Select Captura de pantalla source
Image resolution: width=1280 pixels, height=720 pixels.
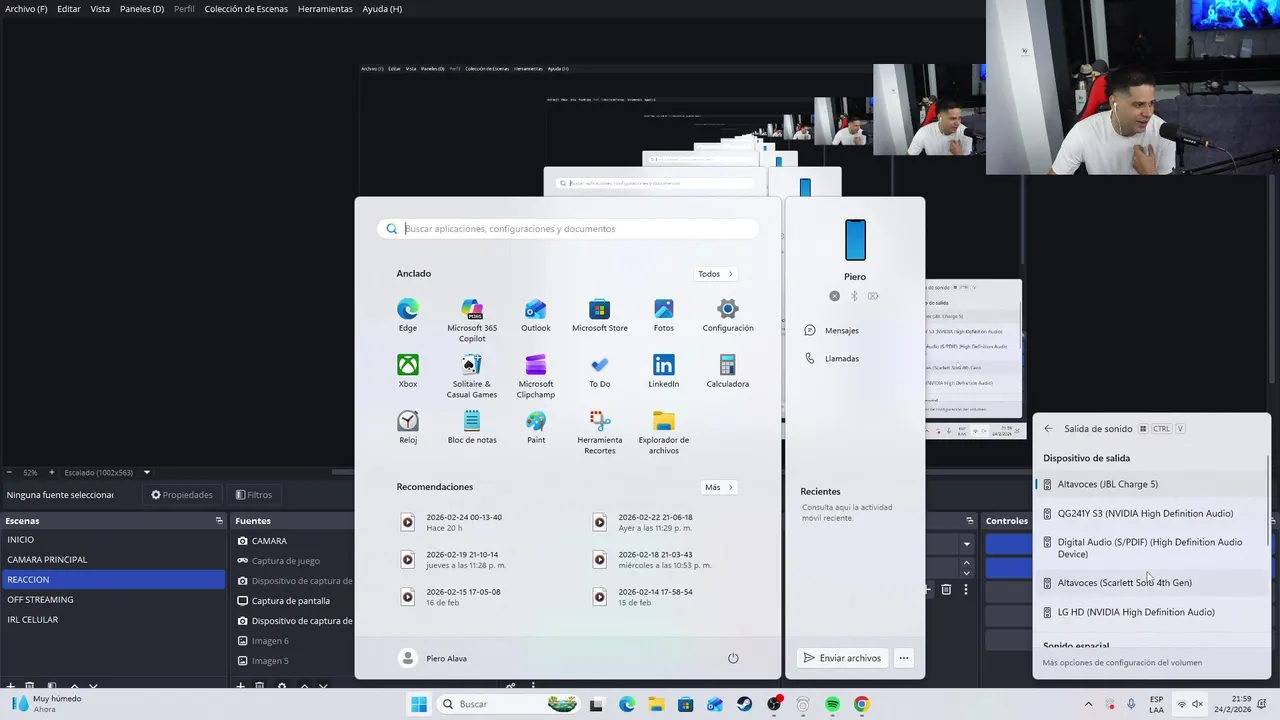(x=293, y=601)
